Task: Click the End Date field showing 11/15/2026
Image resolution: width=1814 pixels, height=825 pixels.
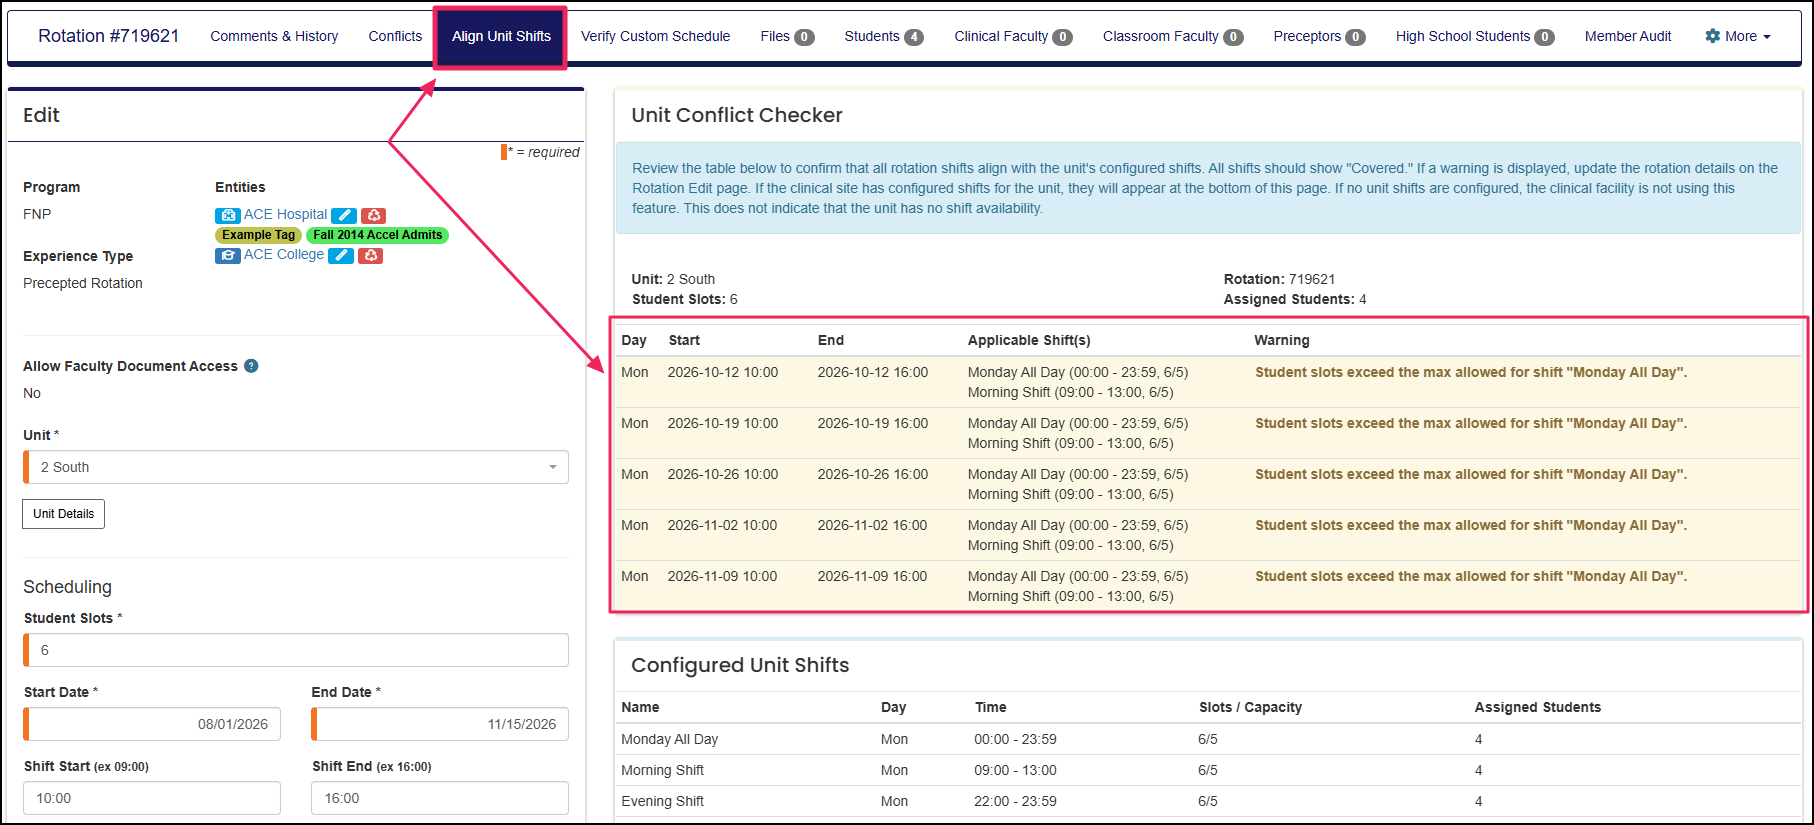Action: pyautogui.click(x=440, y=724)
